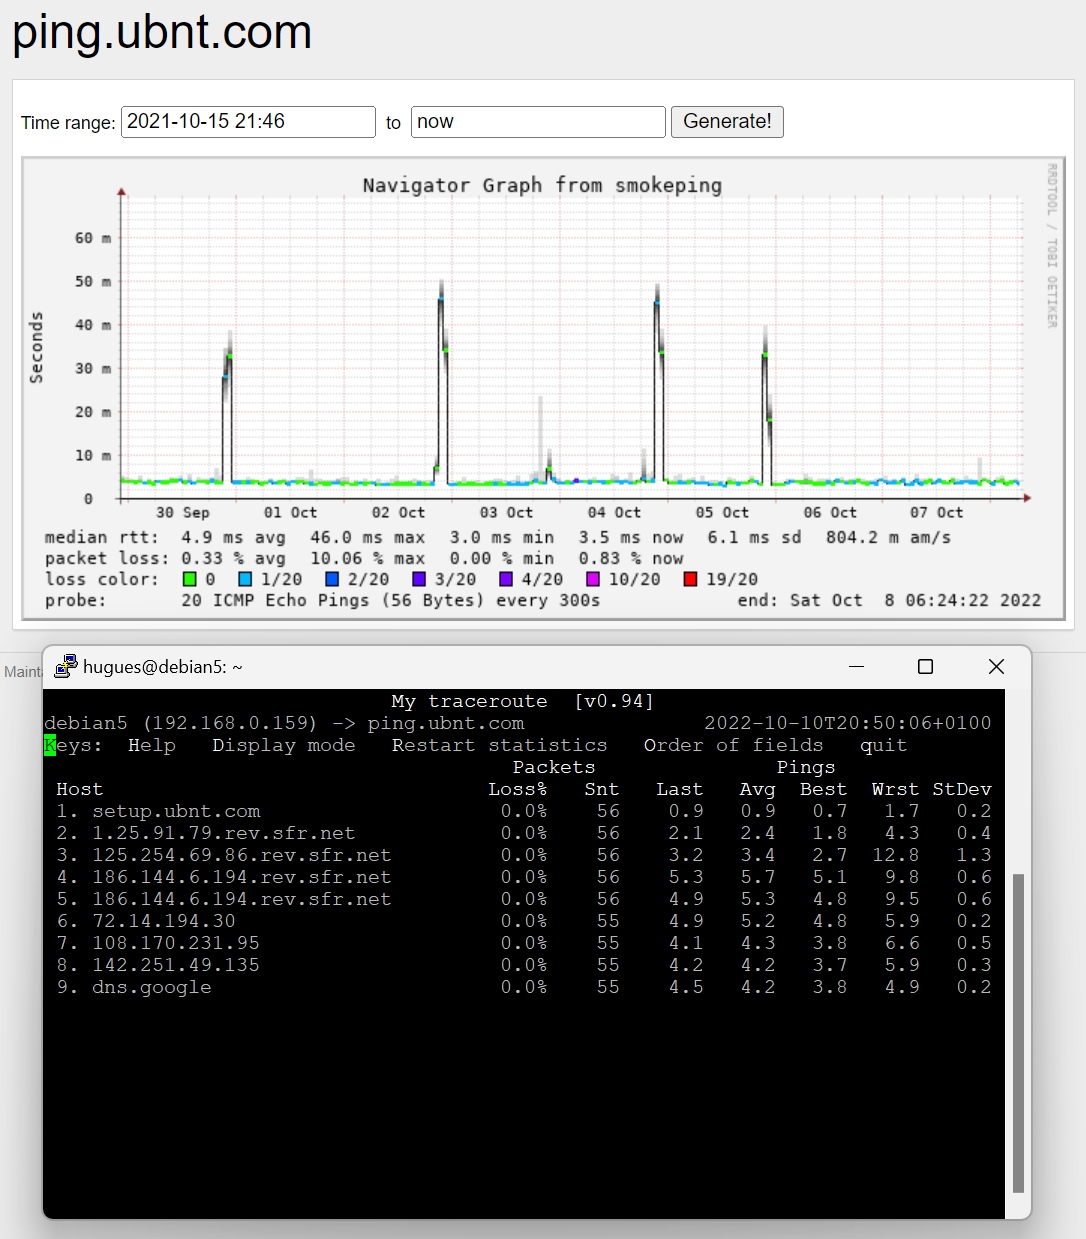Click the '04 Oct' axis label on graph
1086x1239 pixels.
click(x=614, y=512)
